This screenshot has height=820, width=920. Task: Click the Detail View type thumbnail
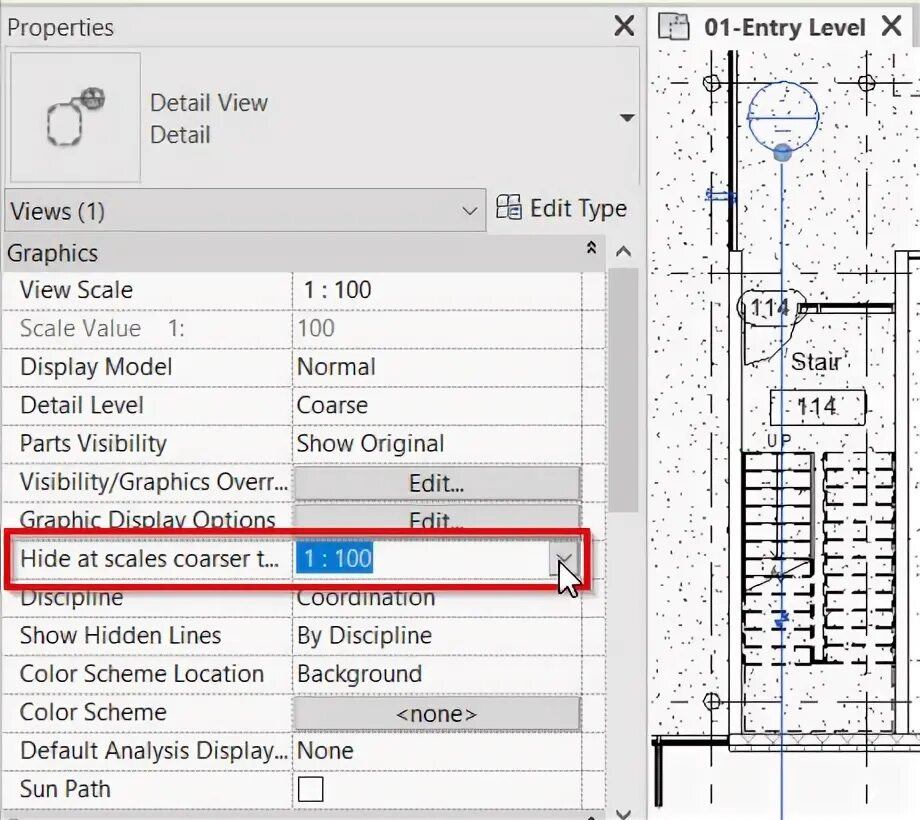point(75,117)
